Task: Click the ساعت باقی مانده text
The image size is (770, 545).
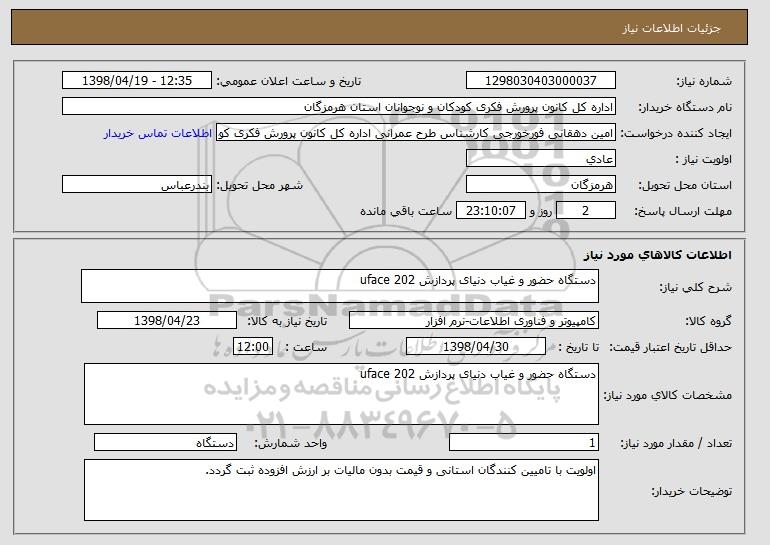Action: (x=406, y=211)
